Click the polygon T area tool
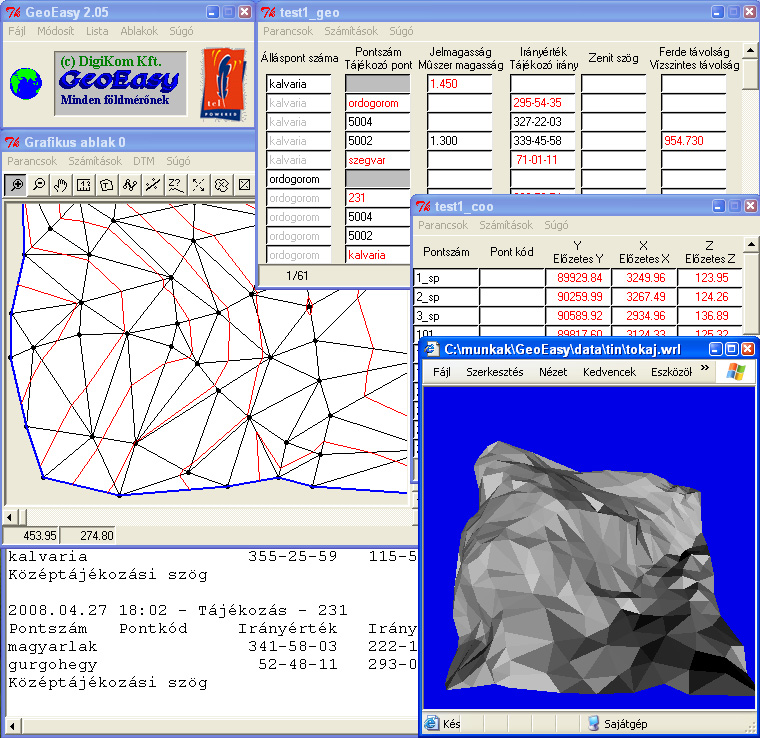Viewport: 760px width, 738px height. (107, 184)
